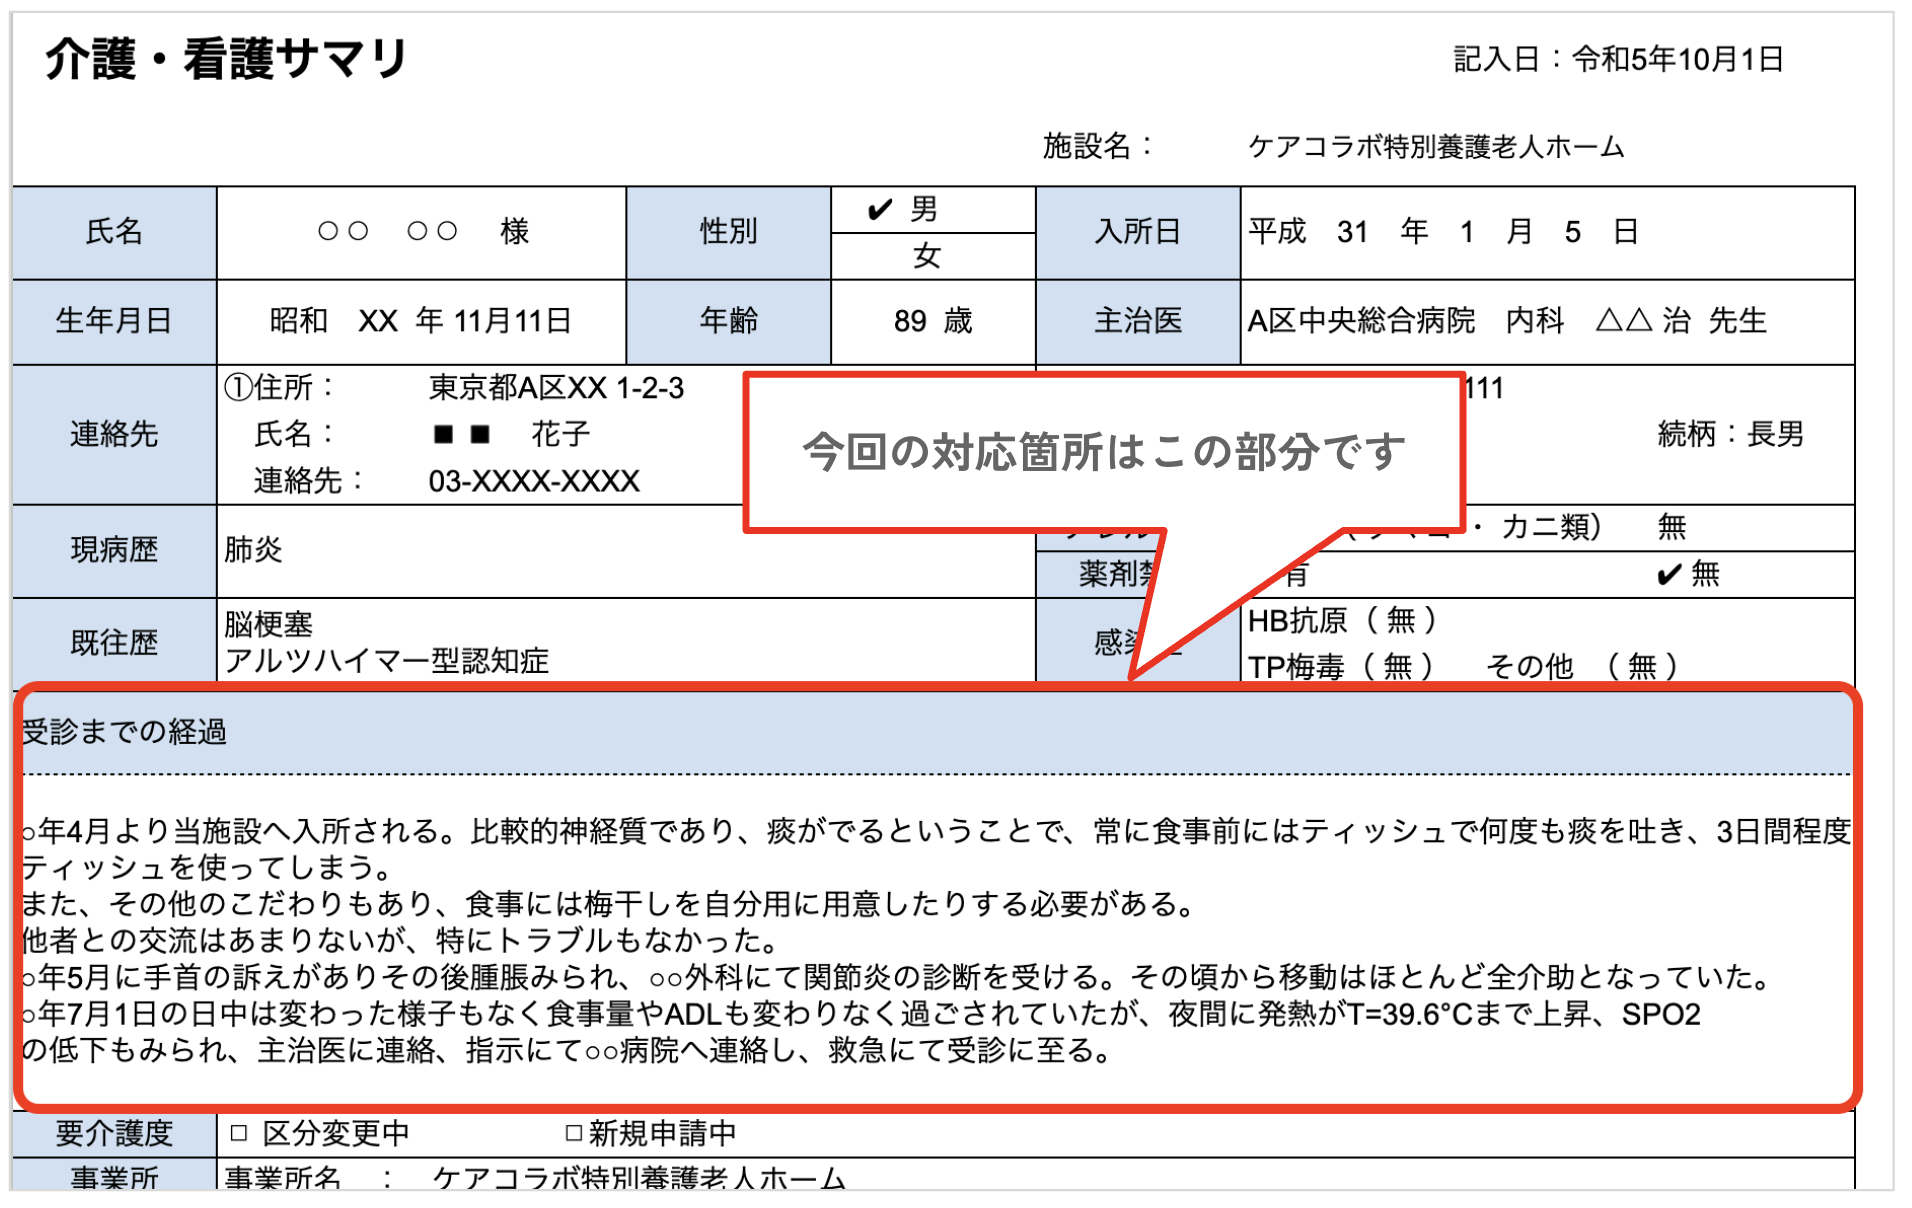Check the 区分変更中 checkbox
The width and height of the screenshot is (1912, 1208).
pyautogui.click(x=238, y=1133)
